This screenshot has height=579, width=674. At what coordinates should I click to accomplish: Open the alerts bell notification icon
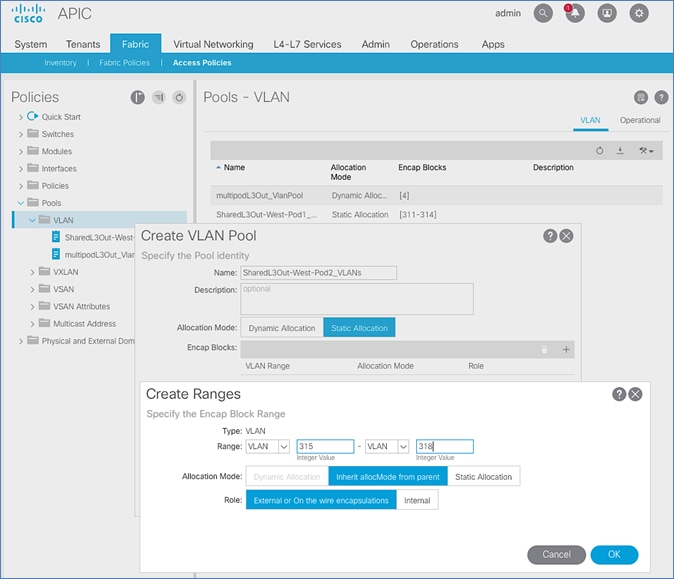[575, 13]
